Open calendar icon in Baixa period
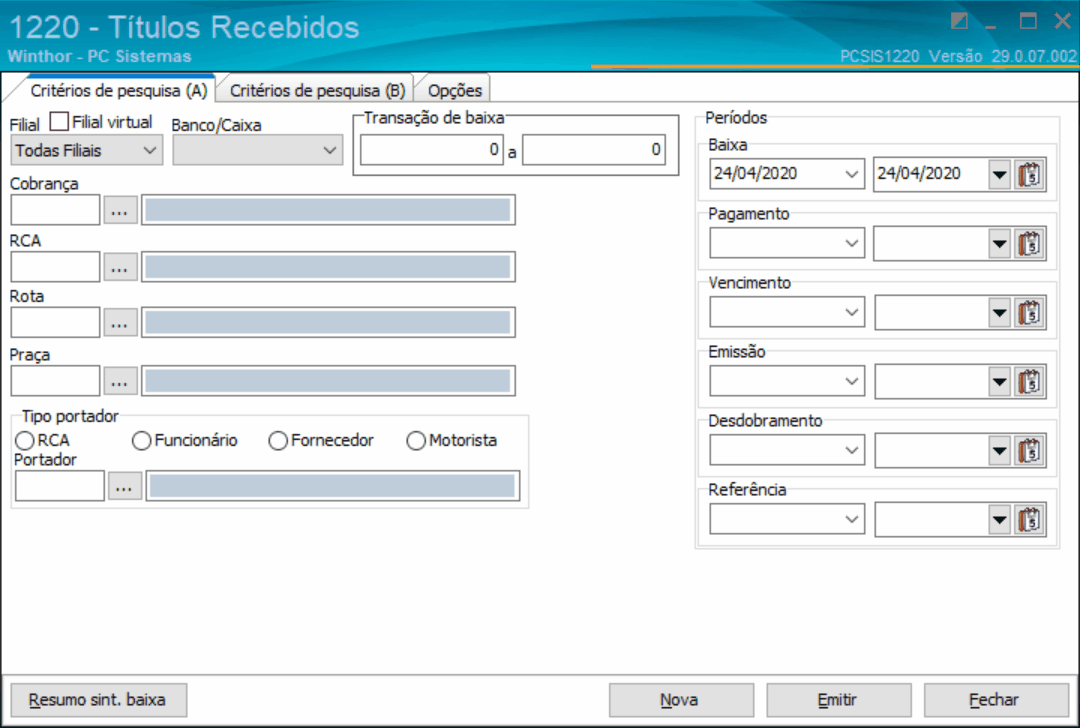Image resolution: width=1080 pixels, height=728 pixels. tap(1030, 174)
